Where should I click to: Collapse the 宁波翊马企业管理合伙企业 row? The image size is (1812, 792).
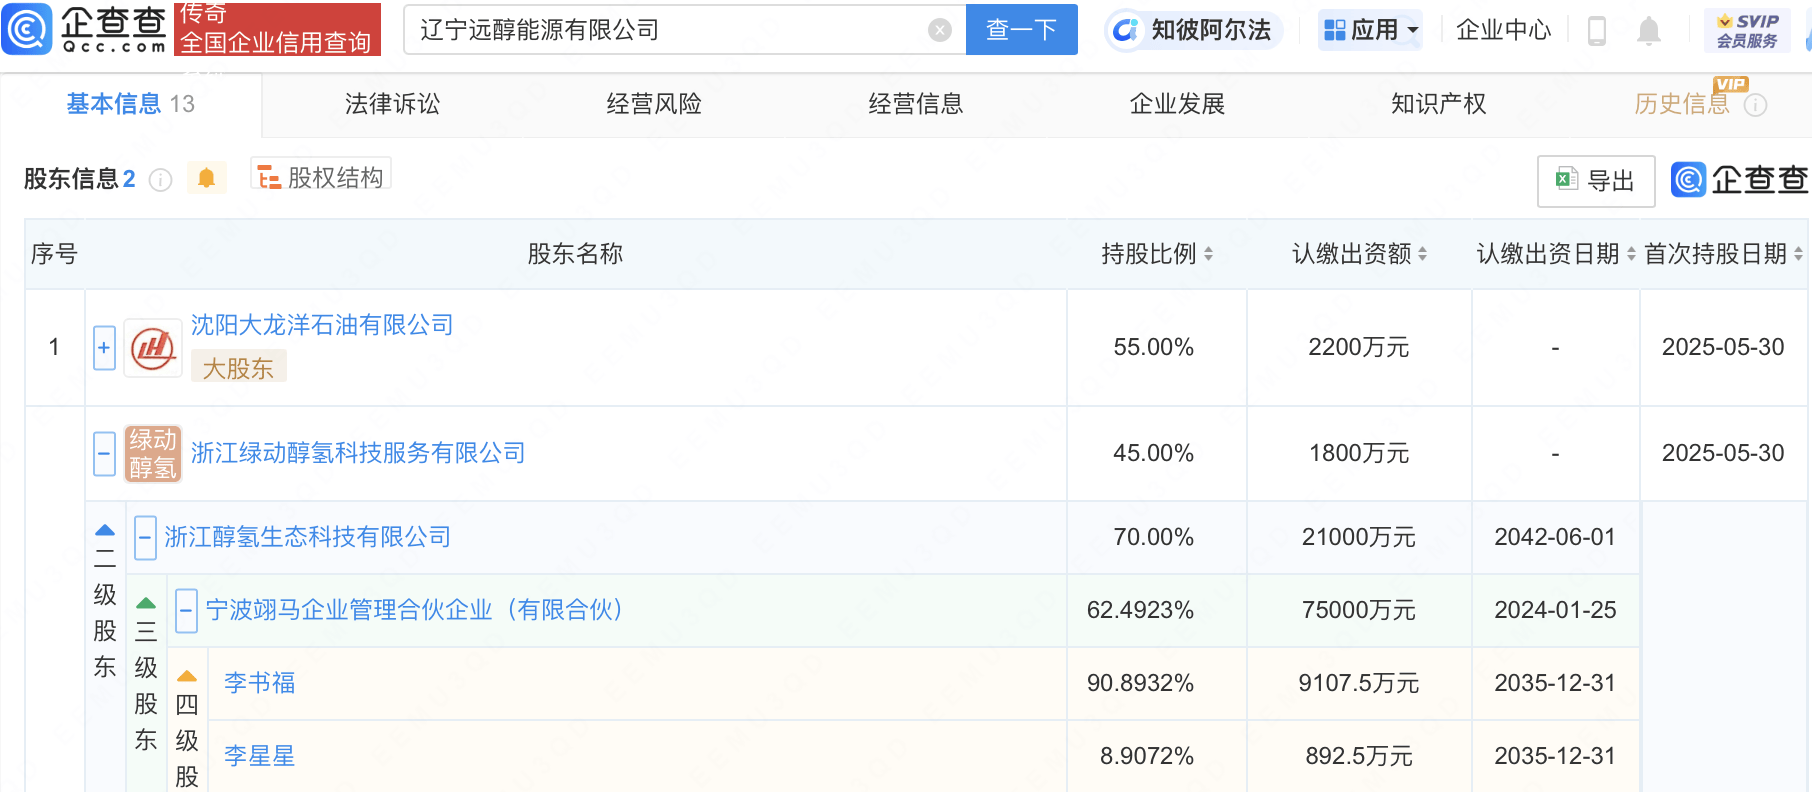(186, 611)
